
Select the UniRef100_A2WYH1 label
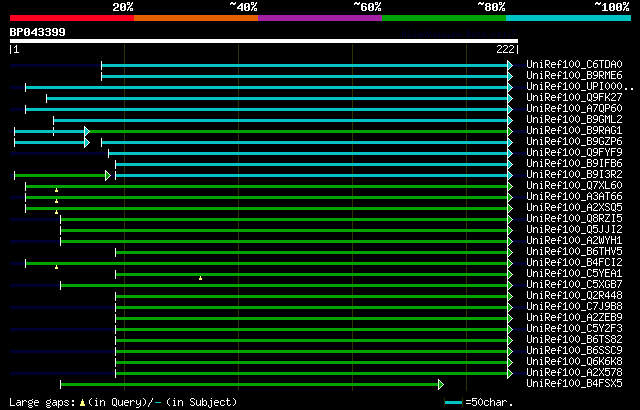click(x=574, y=241)
